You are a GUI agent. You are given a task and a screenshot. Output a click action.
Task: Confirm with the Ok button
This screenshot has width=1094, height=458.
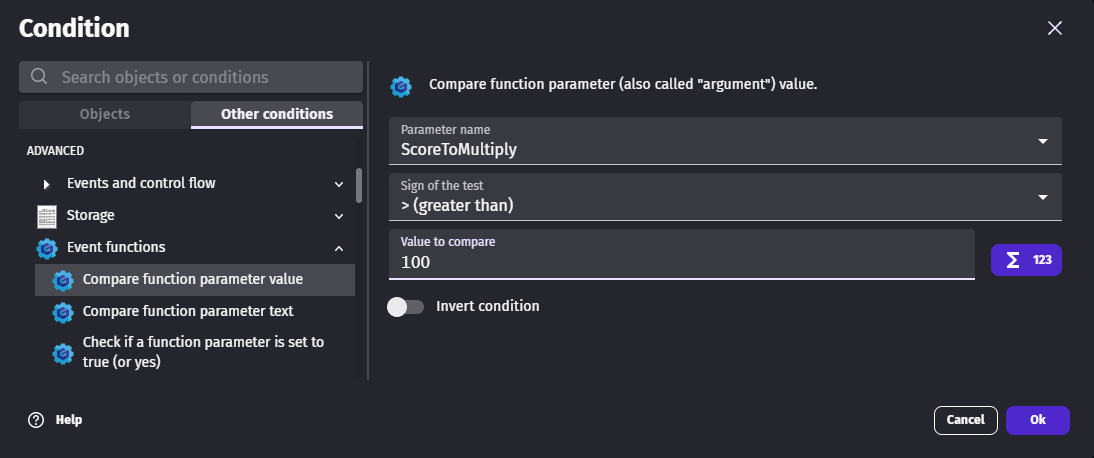pyautogui.click(x=1038, y=420)
